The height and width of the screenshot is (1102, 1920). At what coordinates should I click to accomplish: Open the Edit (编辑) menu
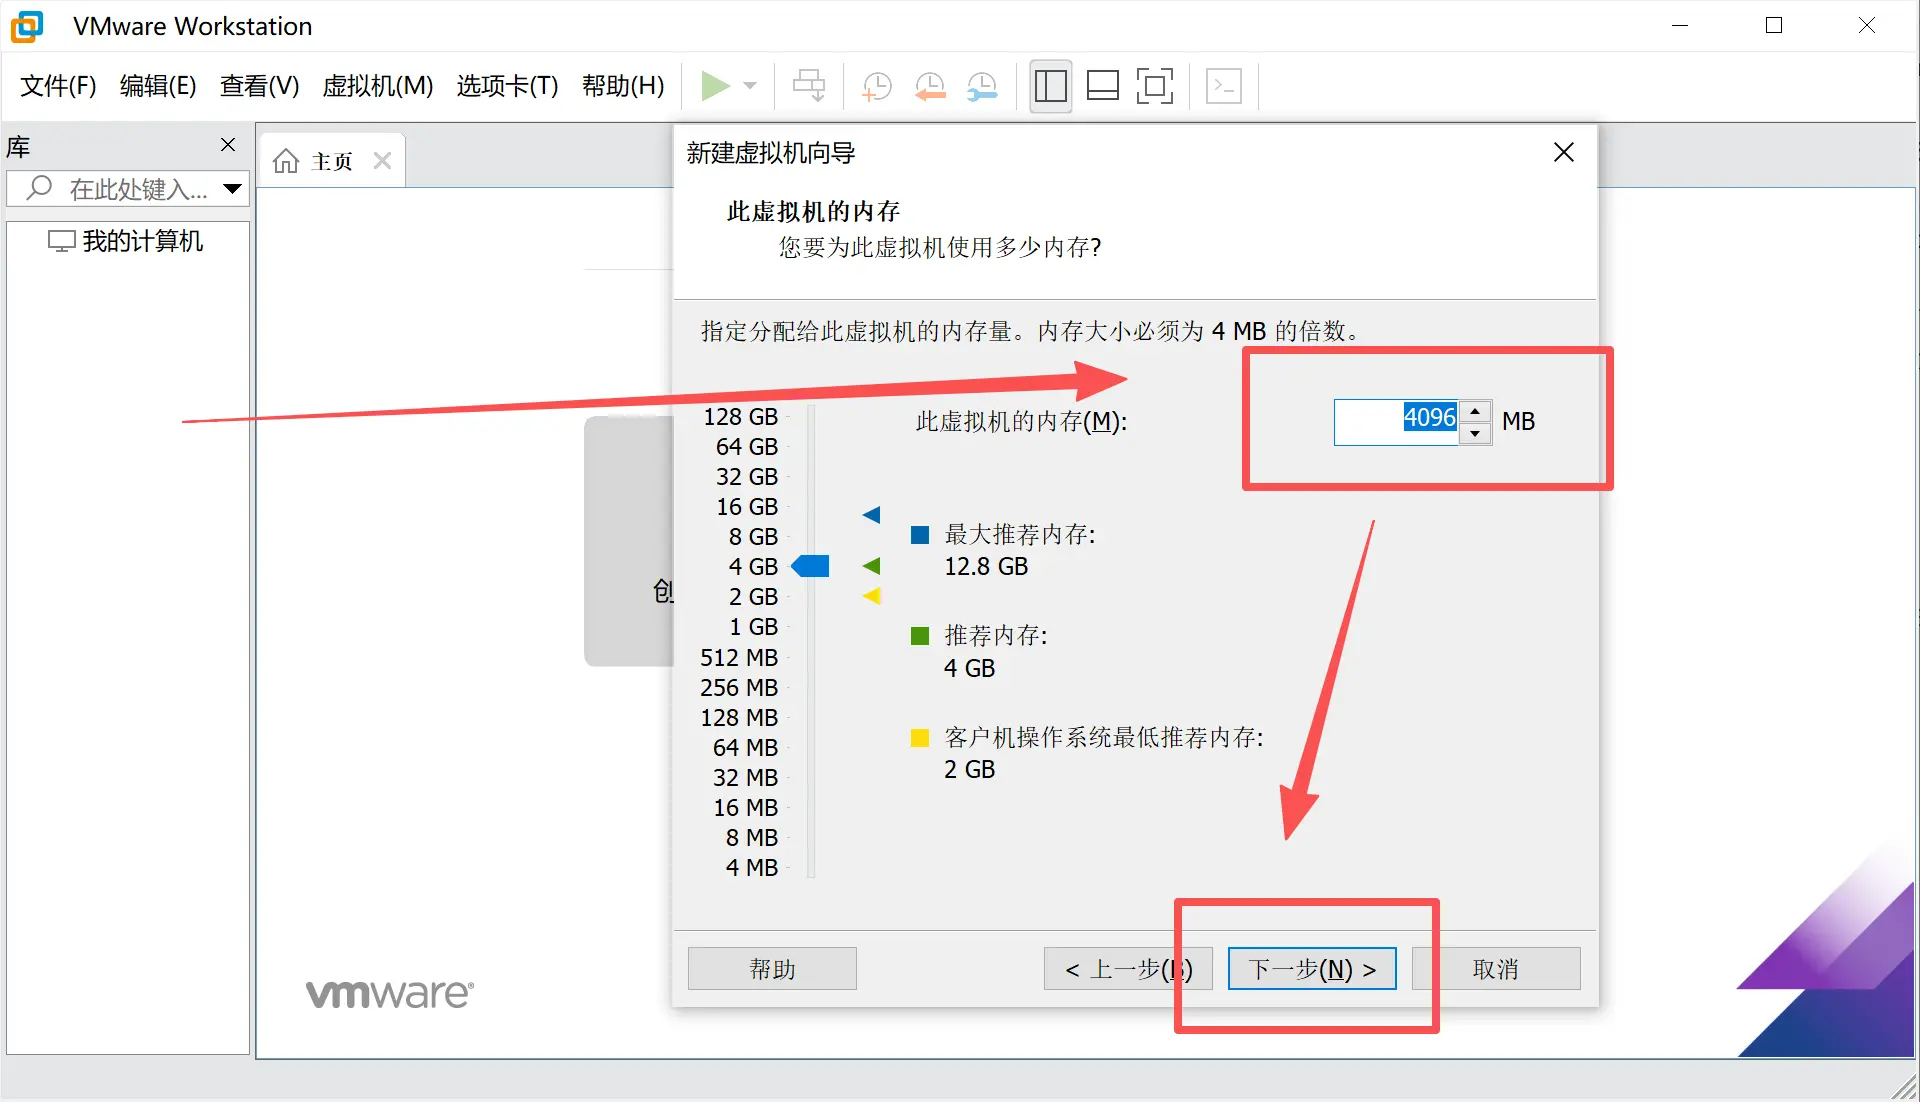click(x=158, y=86)
